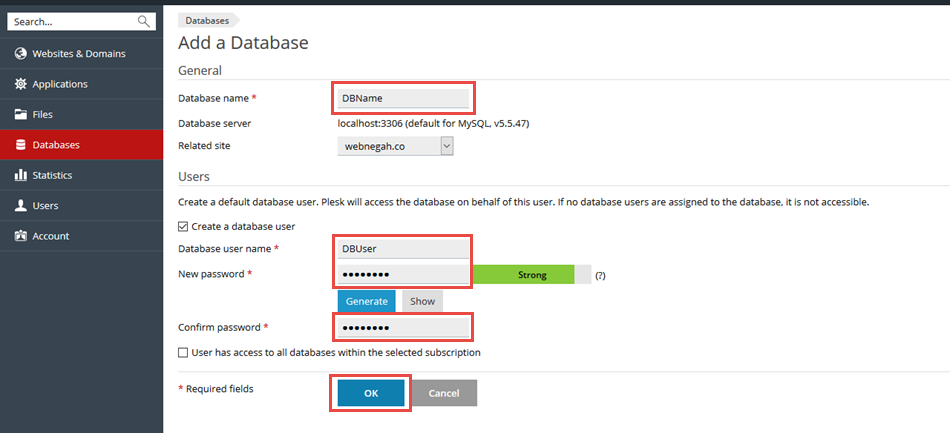Cancel adding the database
Image resolution: width=950 pixels, height=433 pixels.
click(x=443, y=393)
